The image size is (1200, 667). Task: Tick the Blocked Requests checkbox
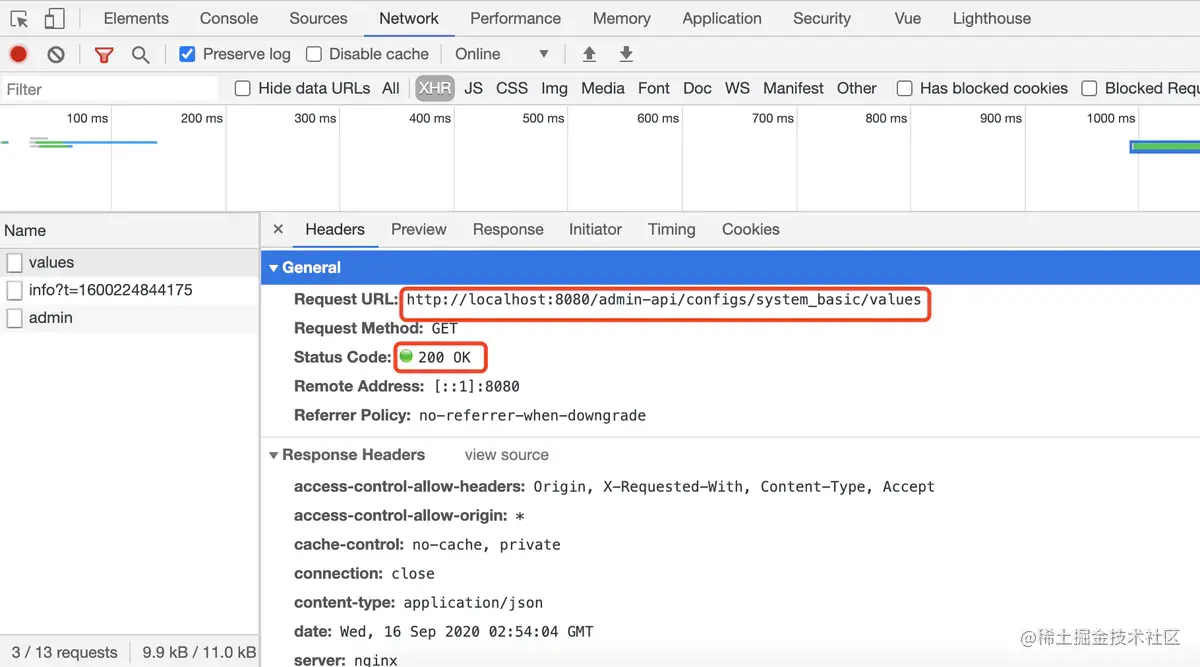1089,88
